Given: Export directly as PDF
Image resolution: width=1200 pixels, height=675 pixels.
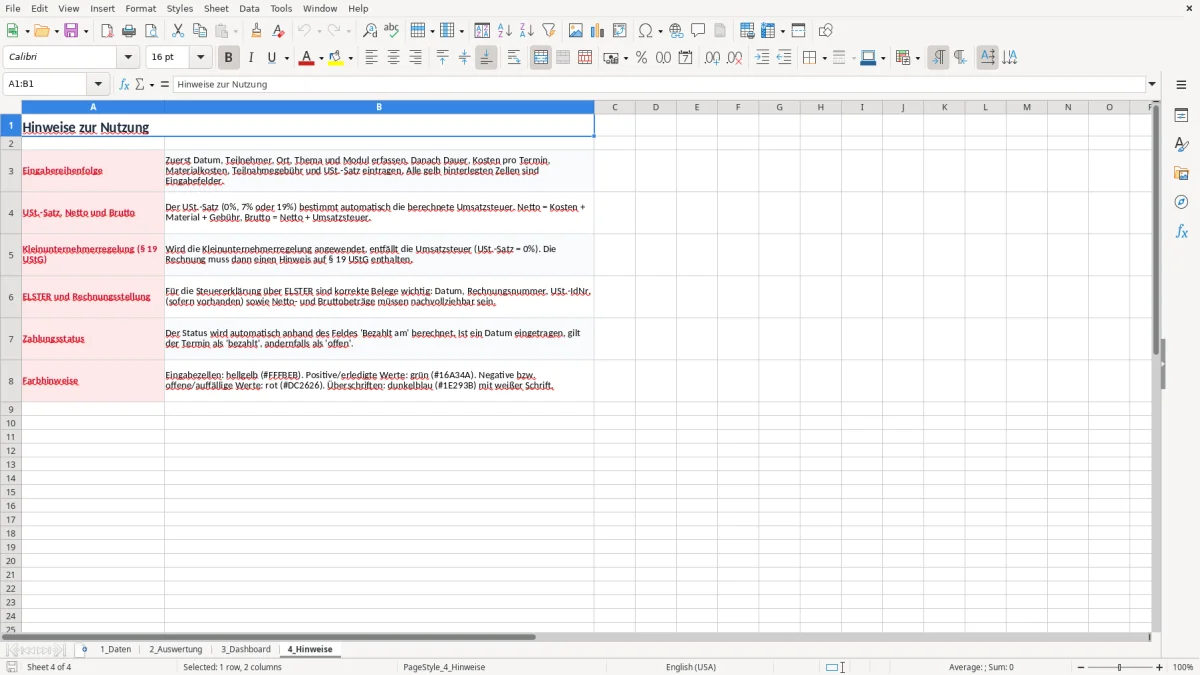Looking at the screenshot, I should pos(107,31).
